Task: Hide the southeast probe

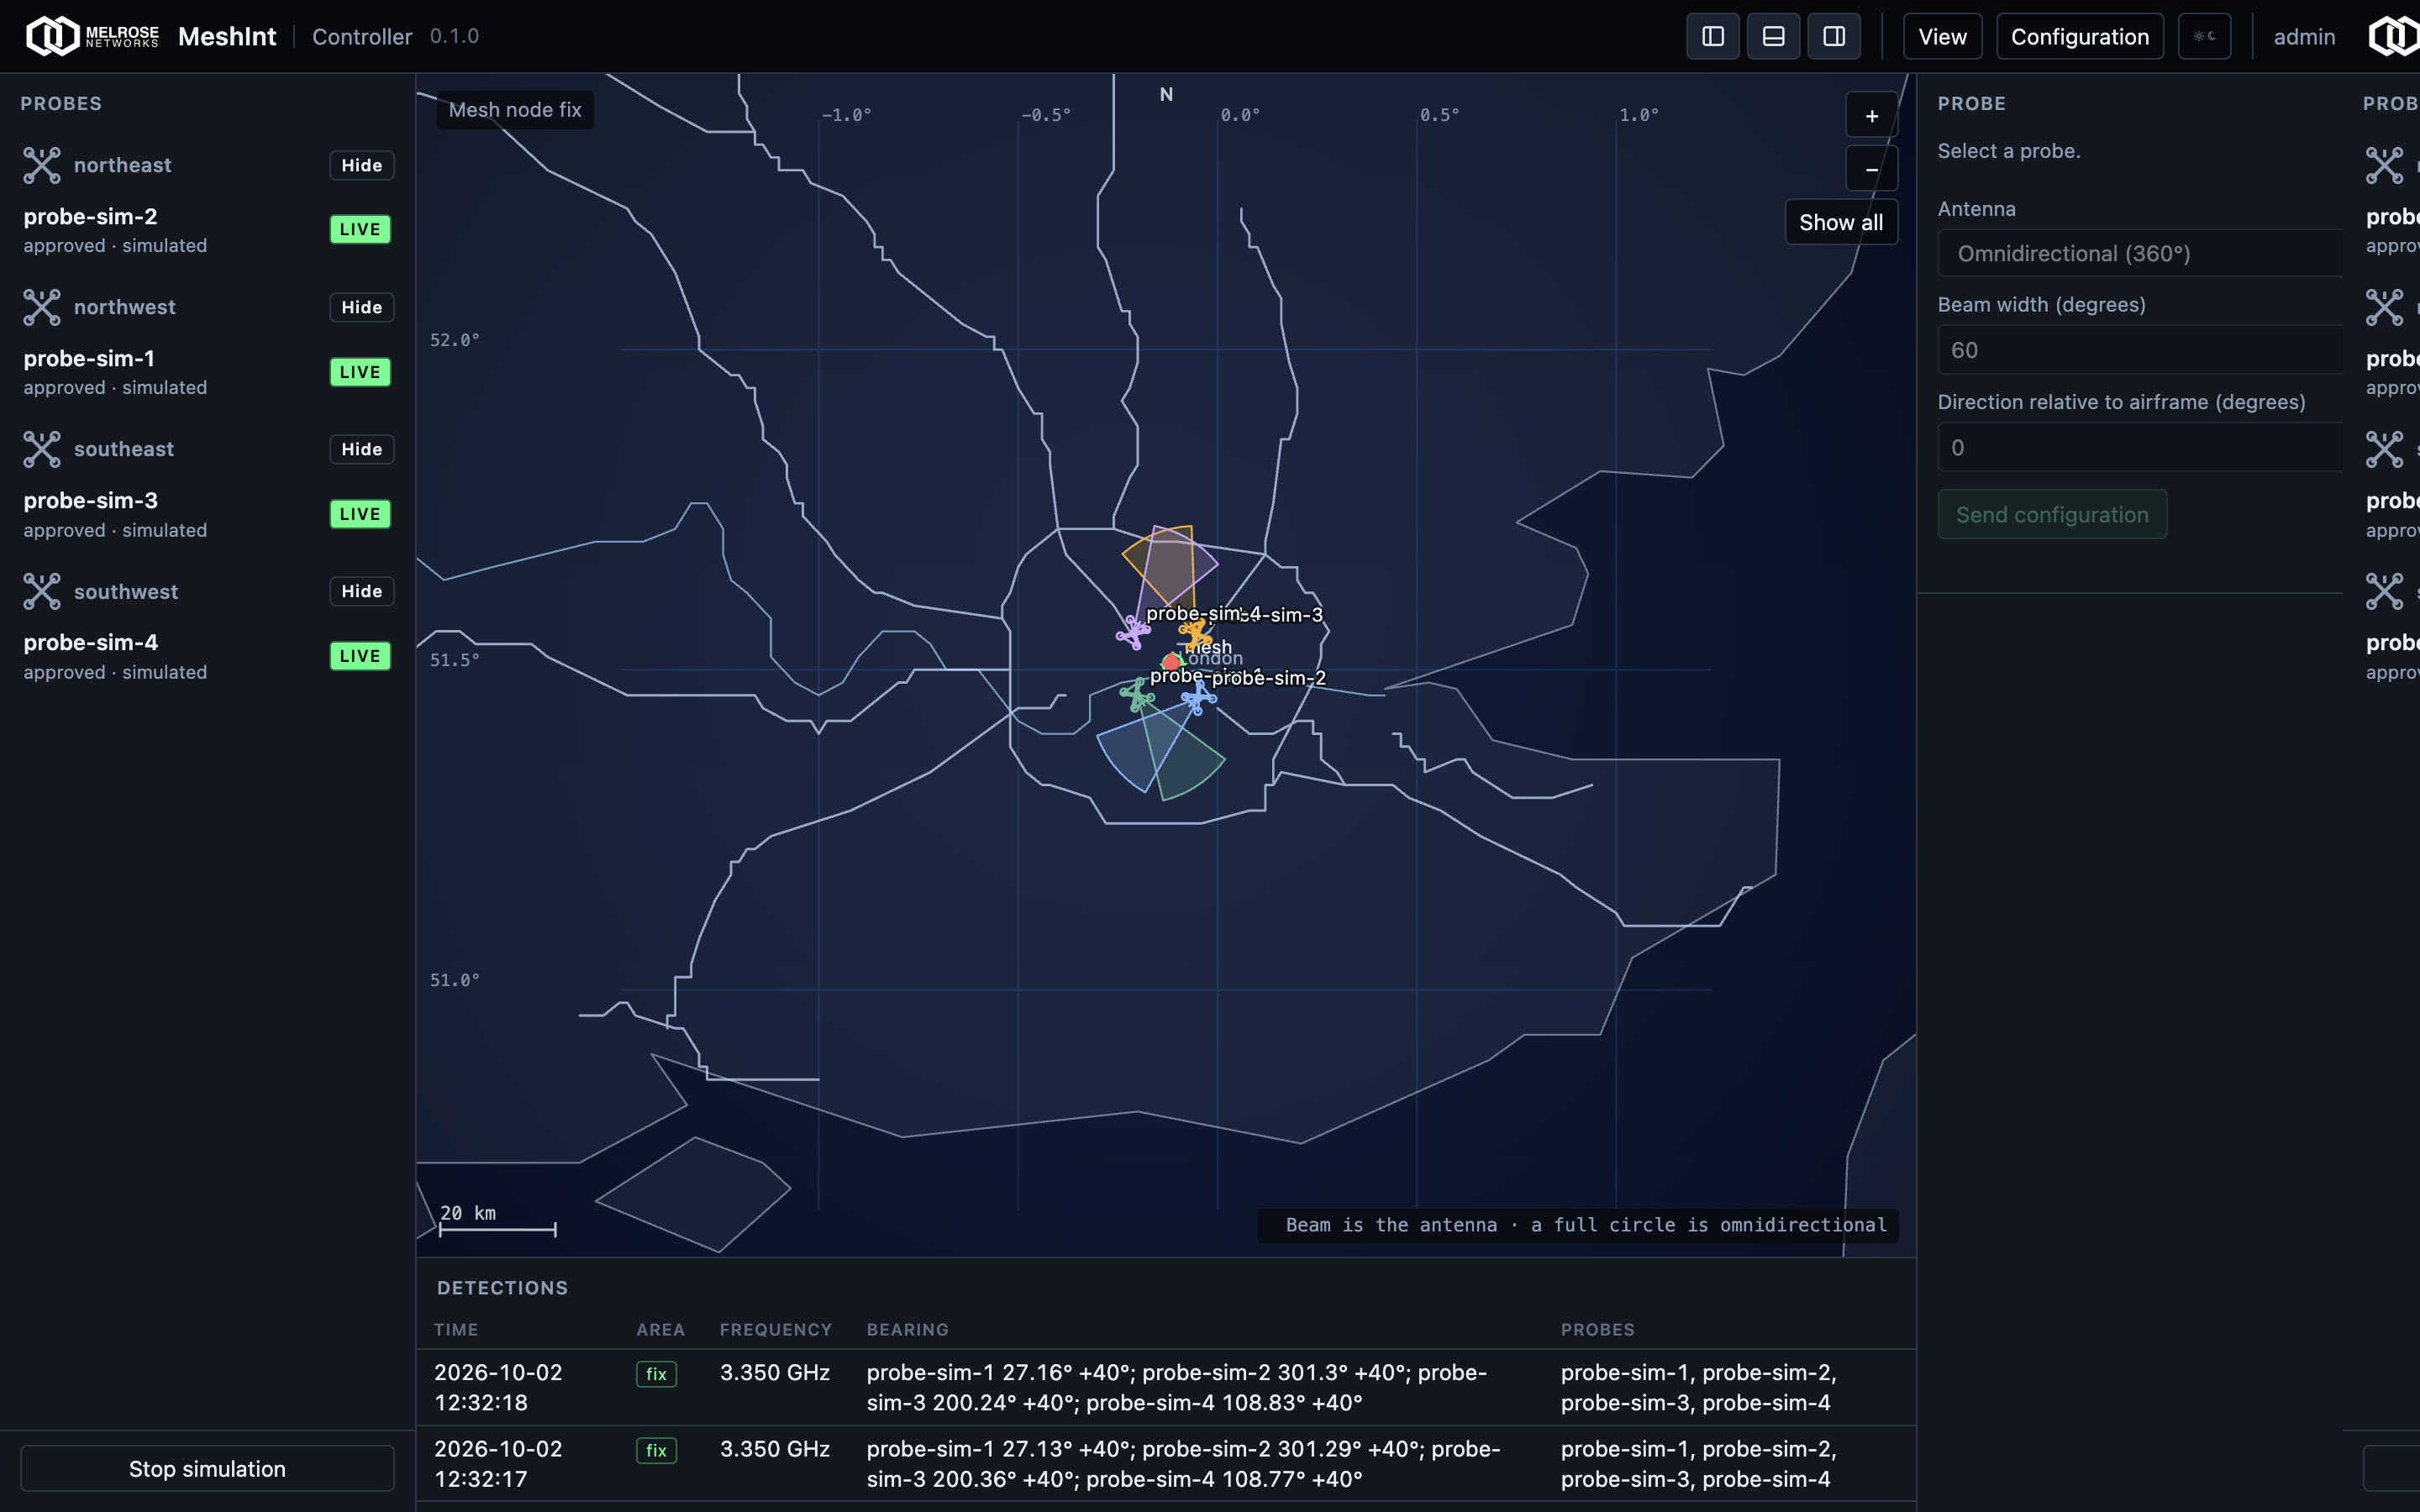Action: 361,449
